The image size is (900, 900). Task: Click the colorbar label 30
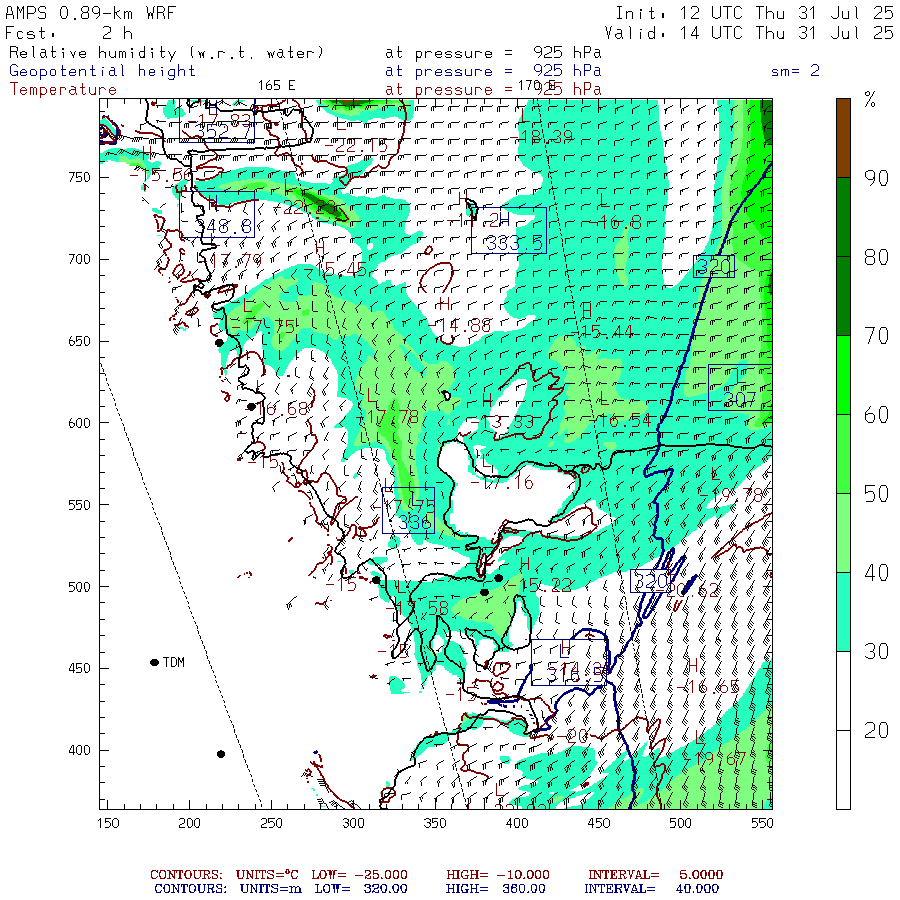(x=876, y=651)
